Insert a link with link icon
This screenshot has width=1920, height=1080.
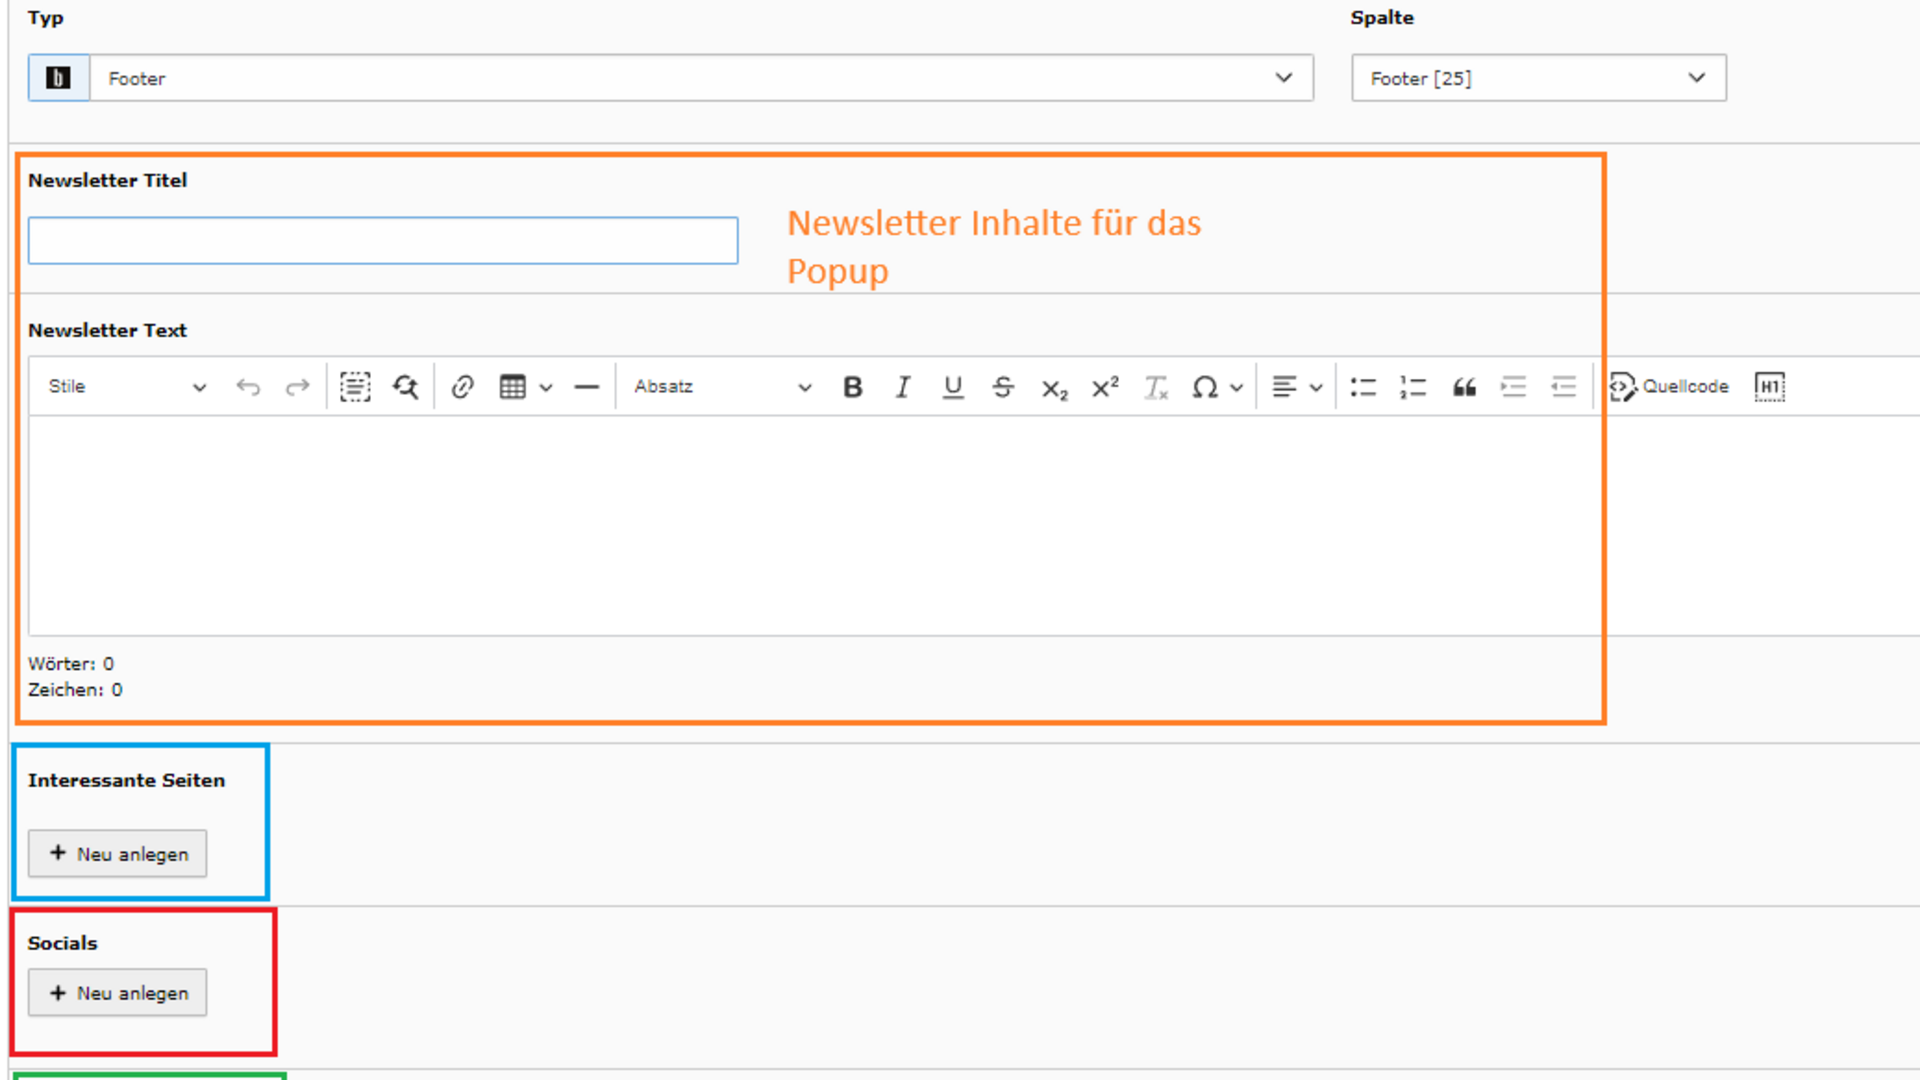(462, 387)
